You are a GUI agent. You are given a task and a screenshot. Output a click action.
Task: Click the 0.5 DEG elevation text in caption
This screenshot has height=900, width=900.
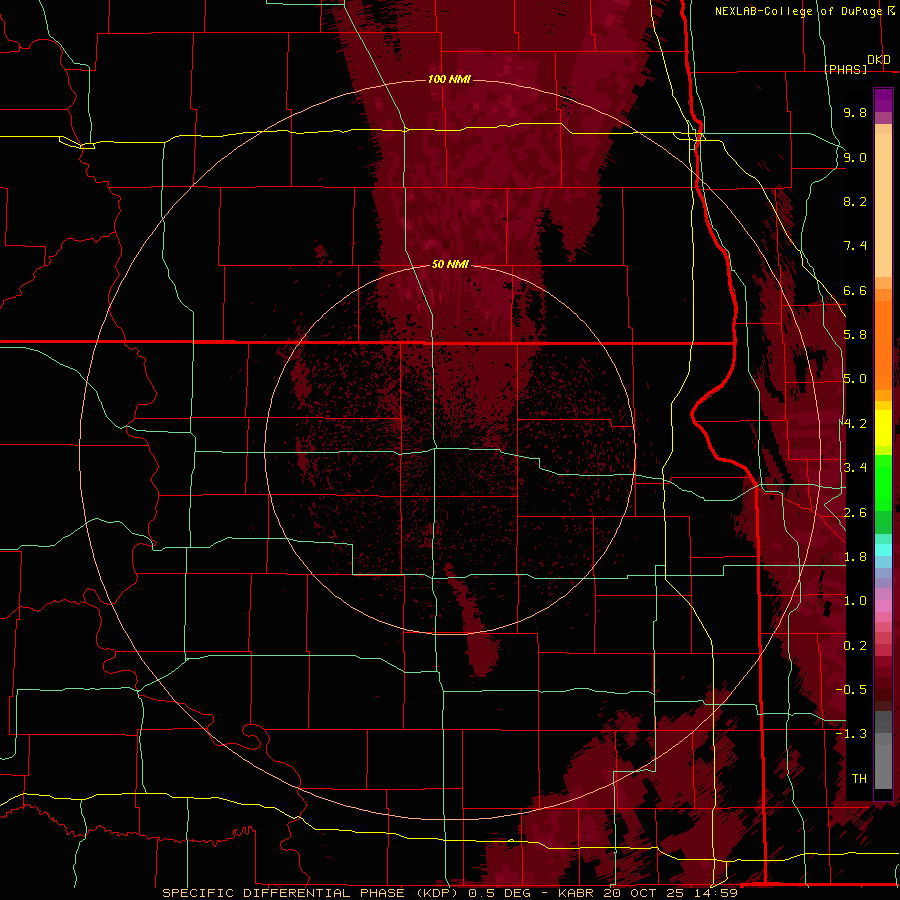click(498, 893)
